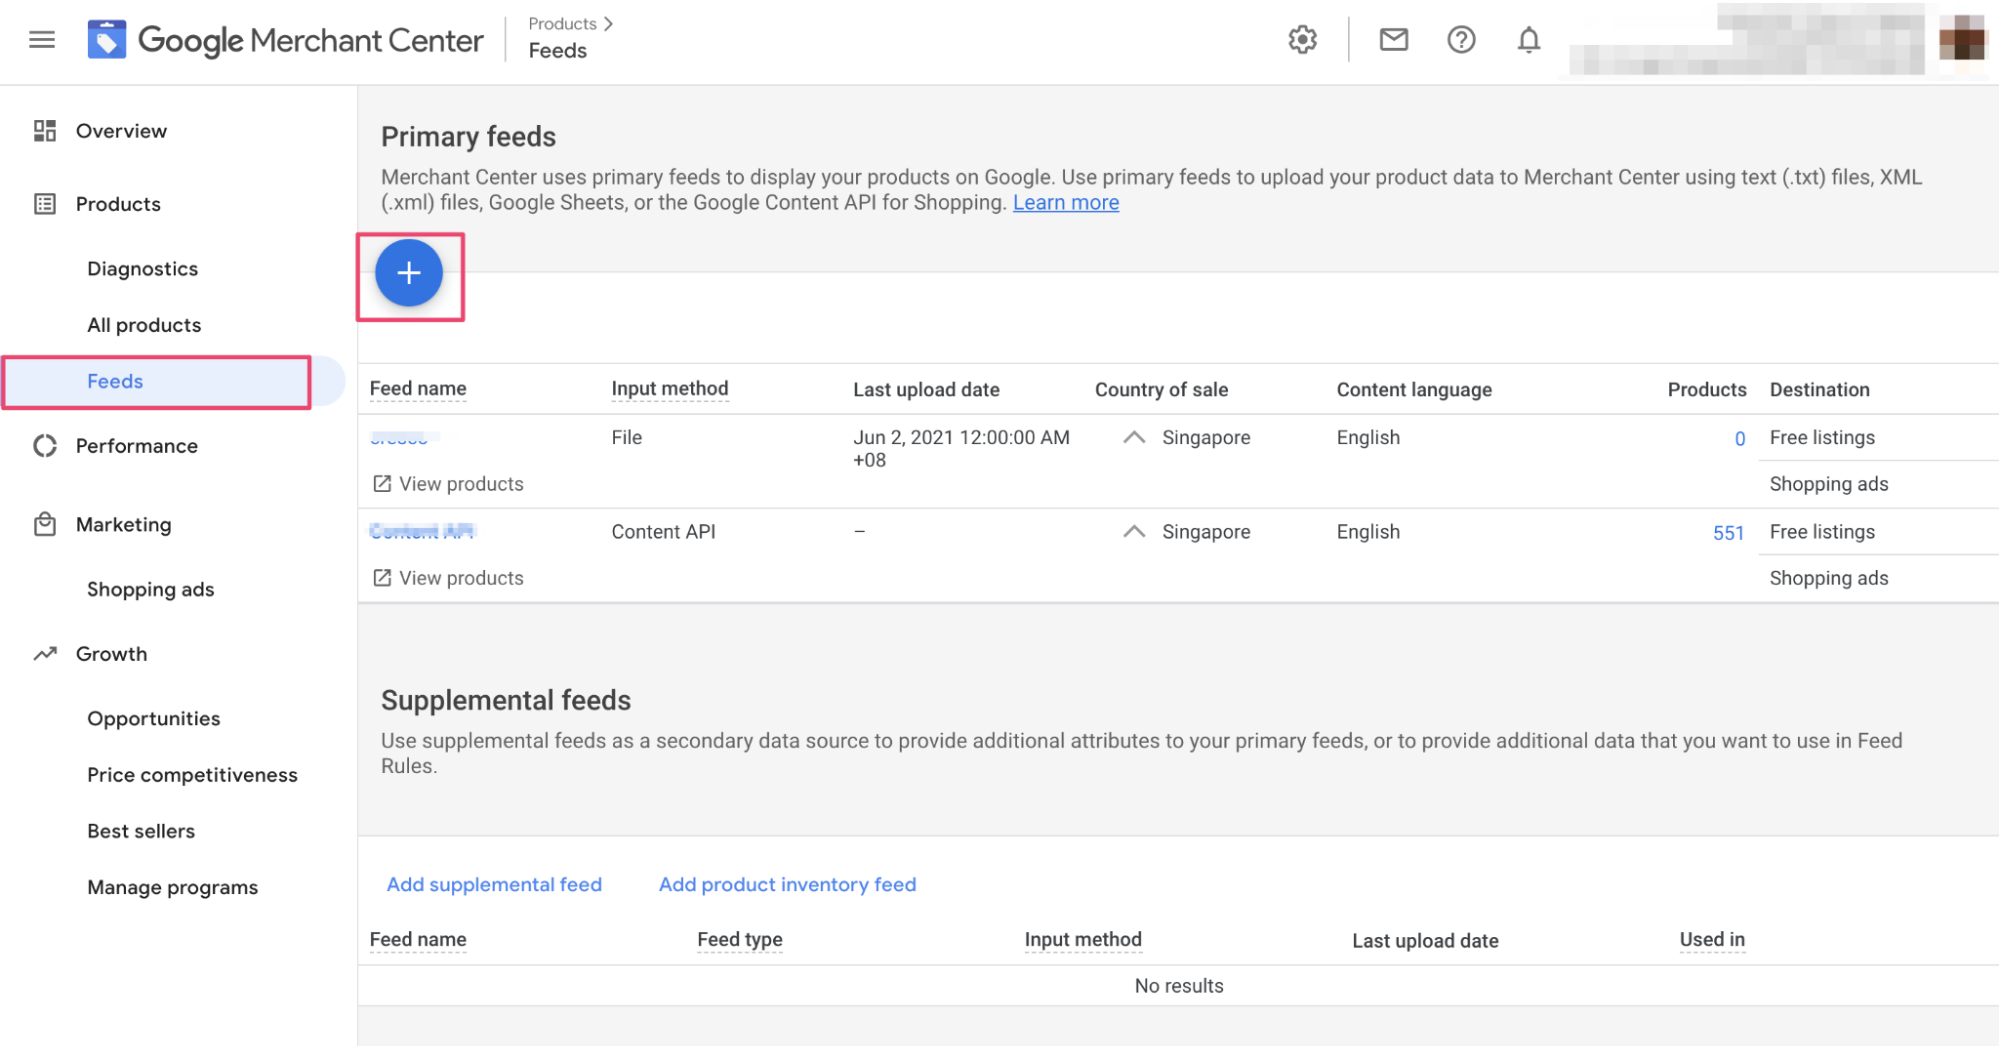Open All products page
1999x1047 pixels.
pyautogui.click(x=144, y=325)
